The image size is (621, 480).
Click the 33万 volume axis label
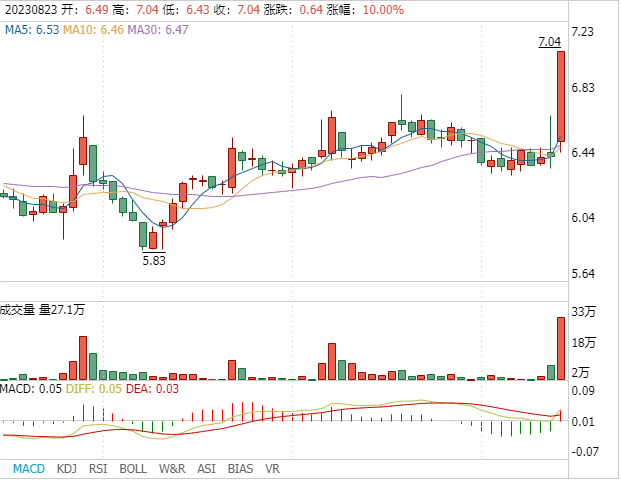583,312
